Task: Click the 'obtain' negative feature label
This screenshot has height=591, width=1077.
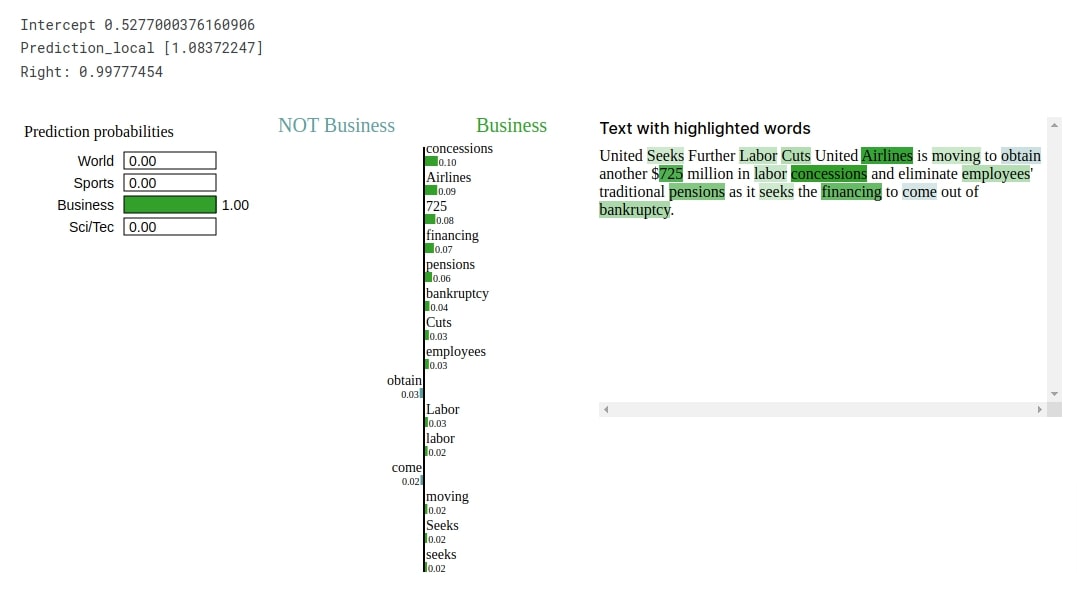Action: click(404, 381)
